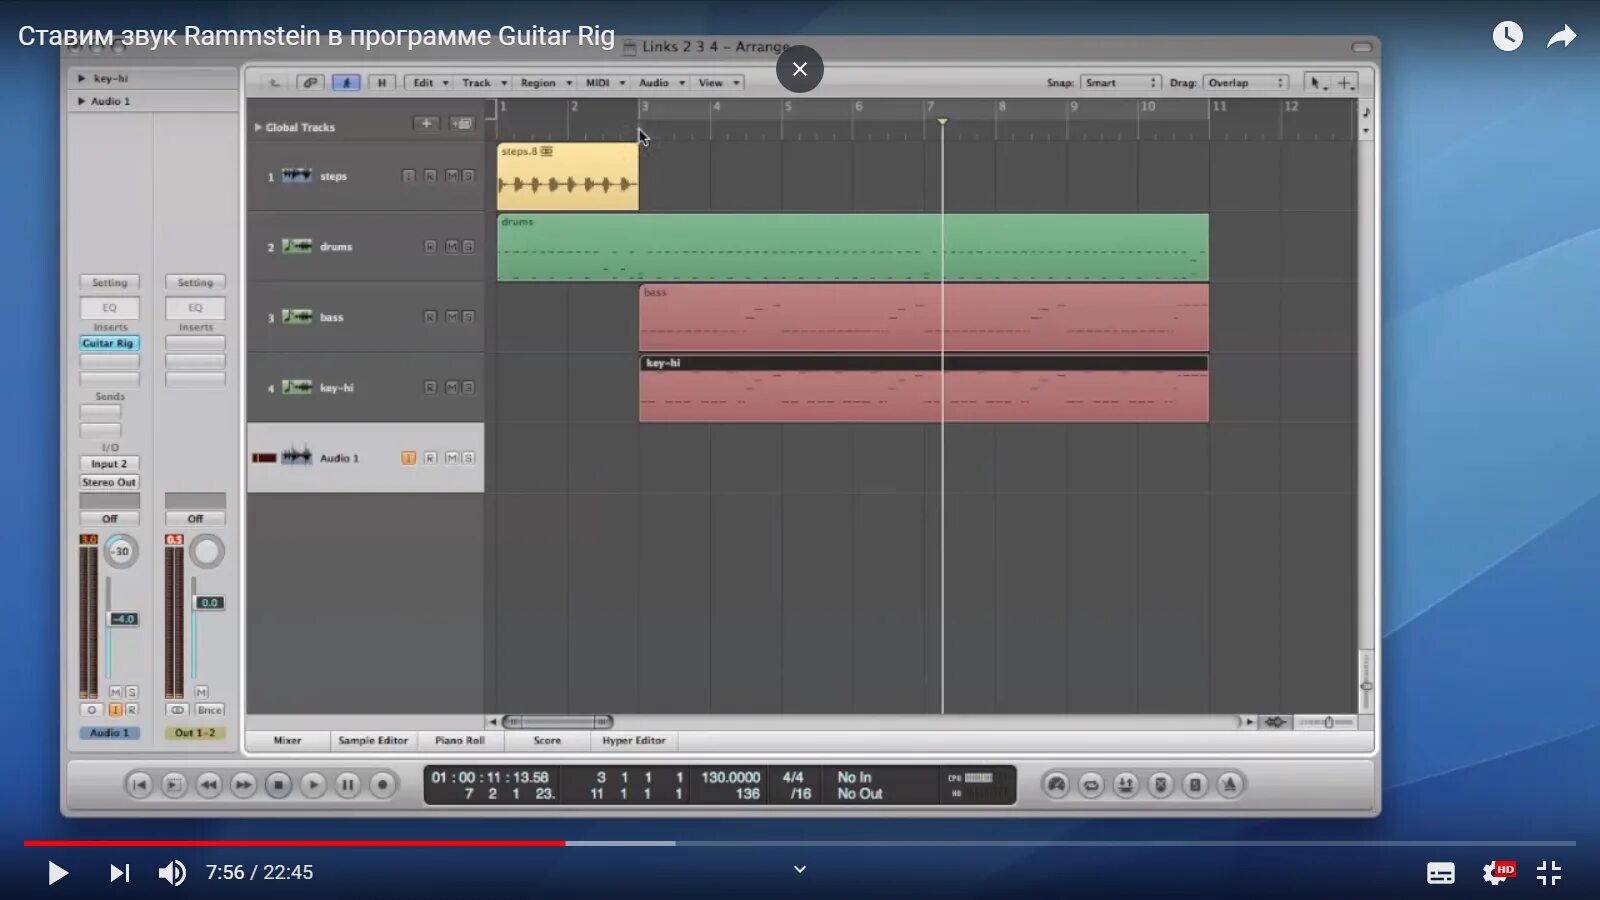Toggle the Catch playhead button
Screen dimensions: 1600x900
346,83
